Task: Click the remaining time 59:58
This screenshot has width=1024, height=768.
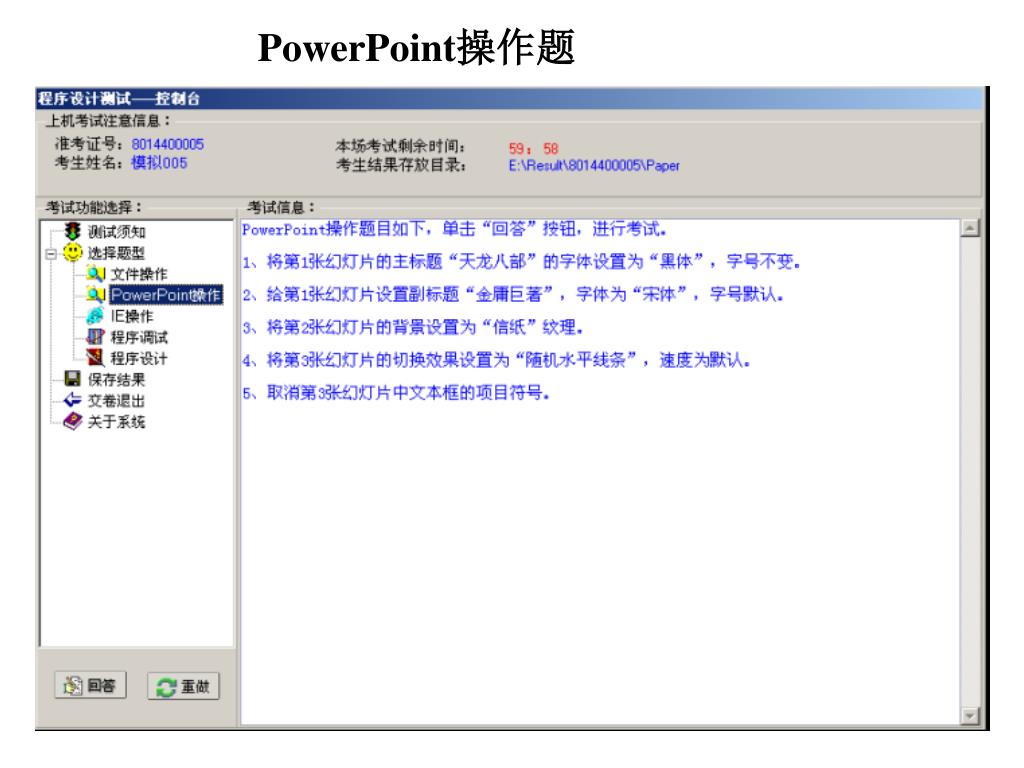Action: (x=534, y=149)
